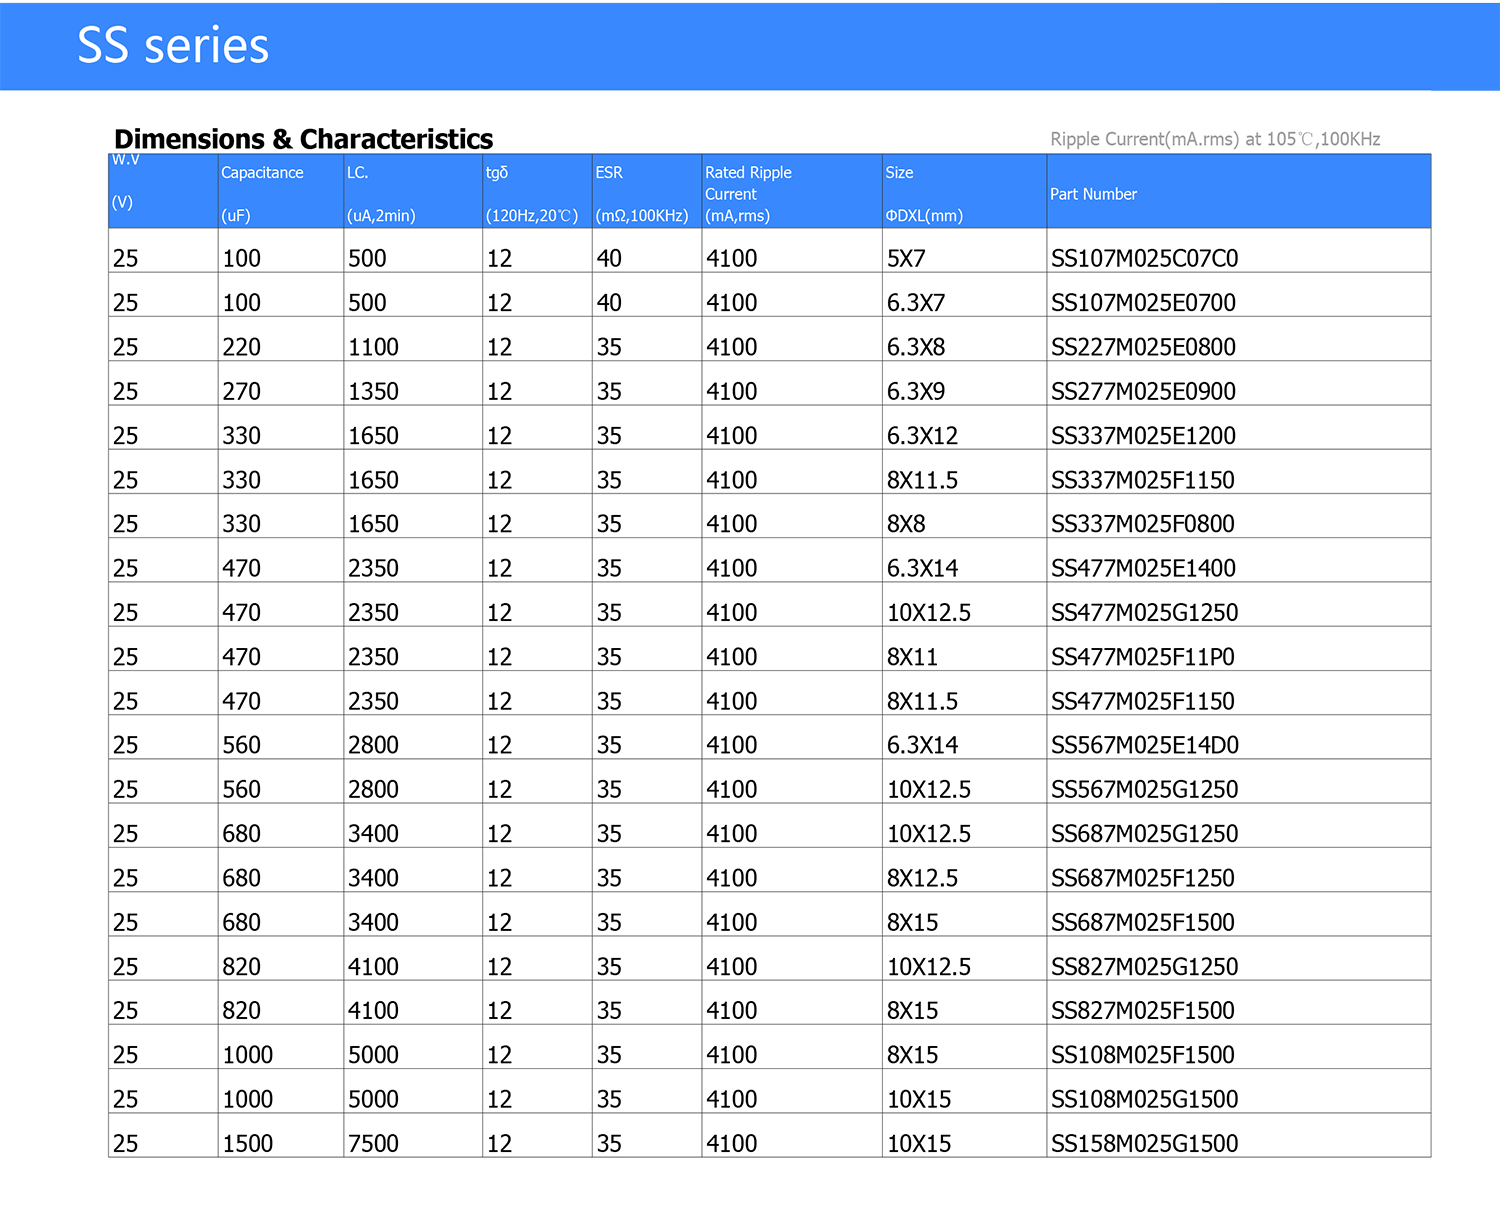Select part number SS477M025E1400

[1143, 568]
